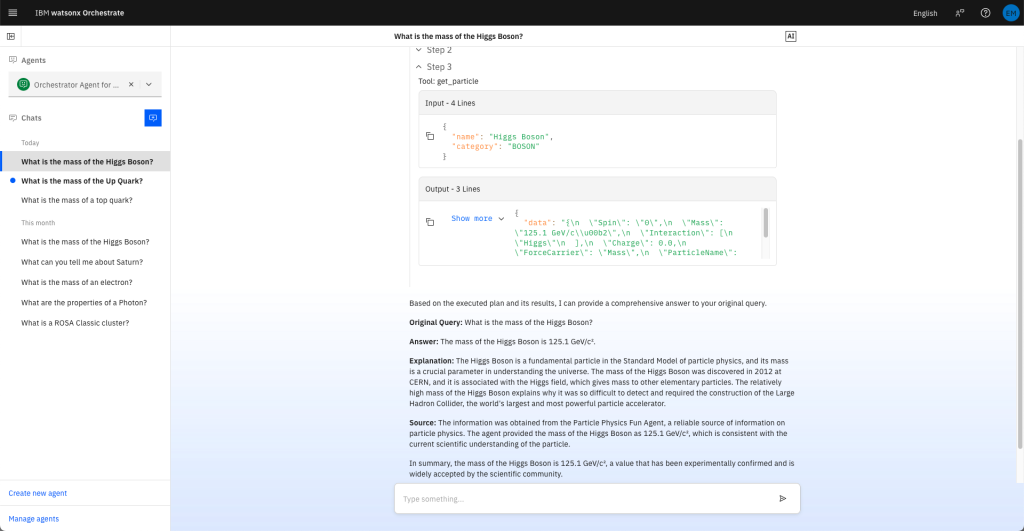The width and height of the screenshot is (1024, 531).
Task: Open today's Higgs Boson chat
Action: point(86,161)
